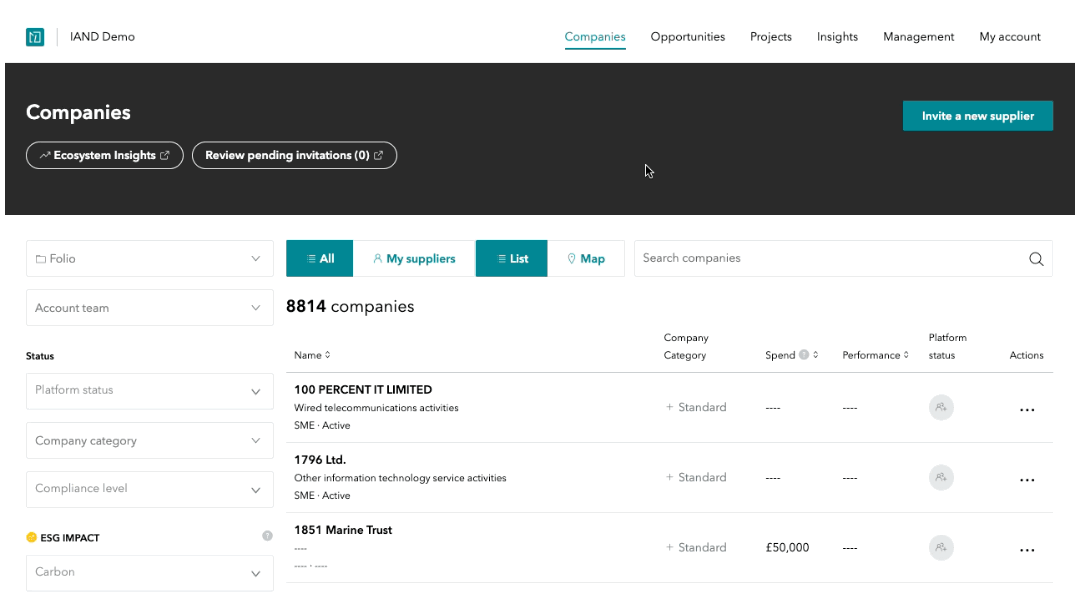Open actions menu for 1796 Ltd.
Screen dimensions: 1080x608
[x=1027, y=480]
